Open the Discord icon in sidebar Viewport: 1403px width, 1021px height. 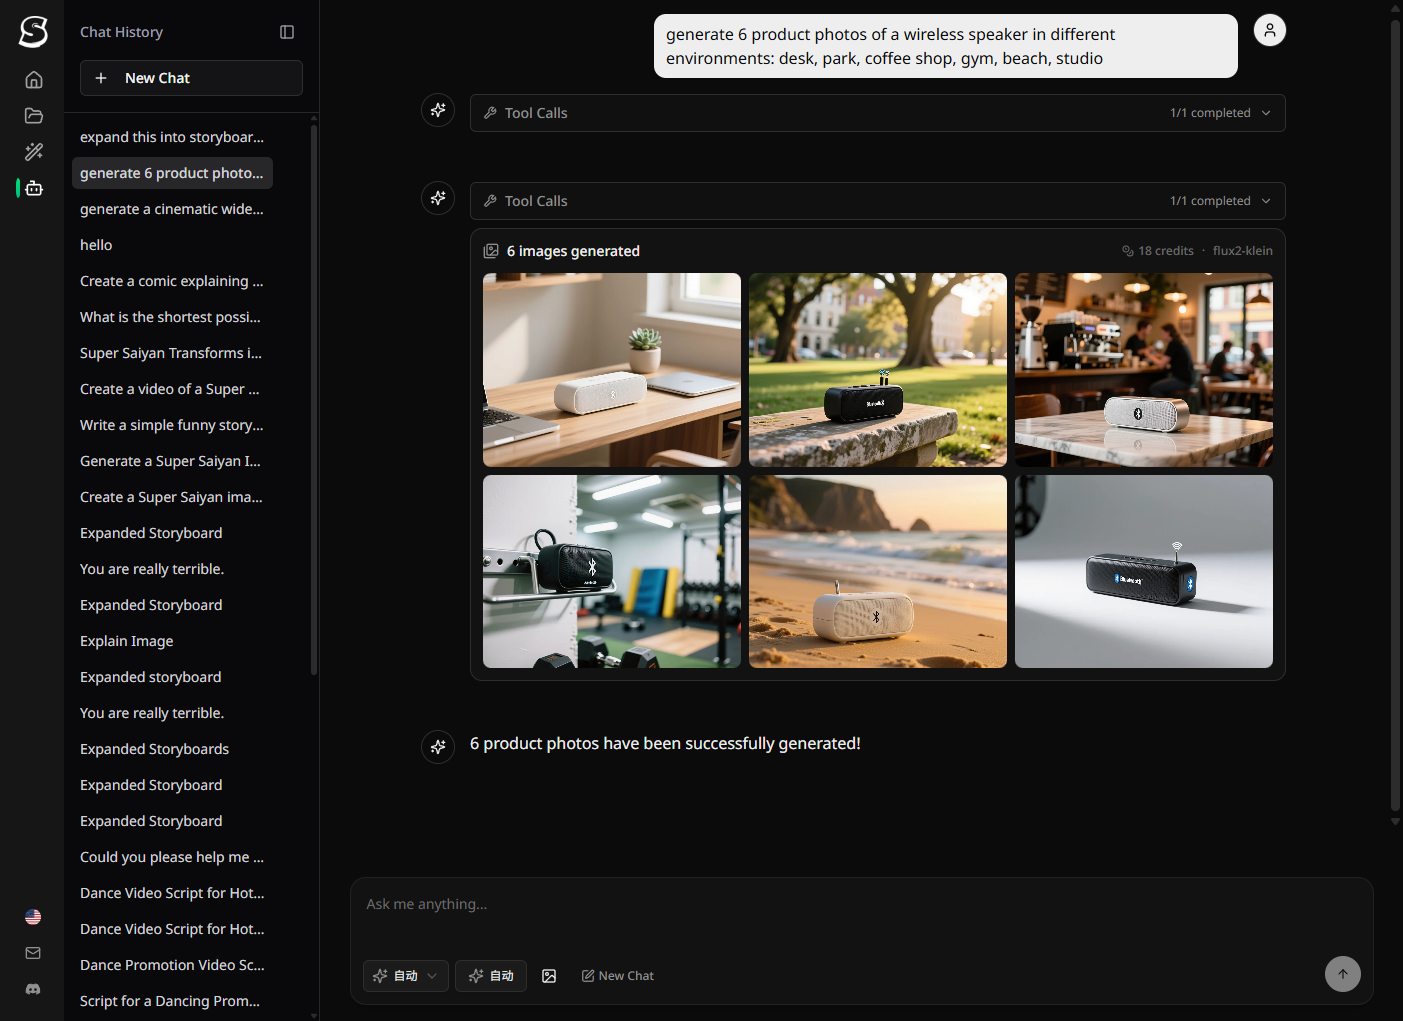(33, 989)
